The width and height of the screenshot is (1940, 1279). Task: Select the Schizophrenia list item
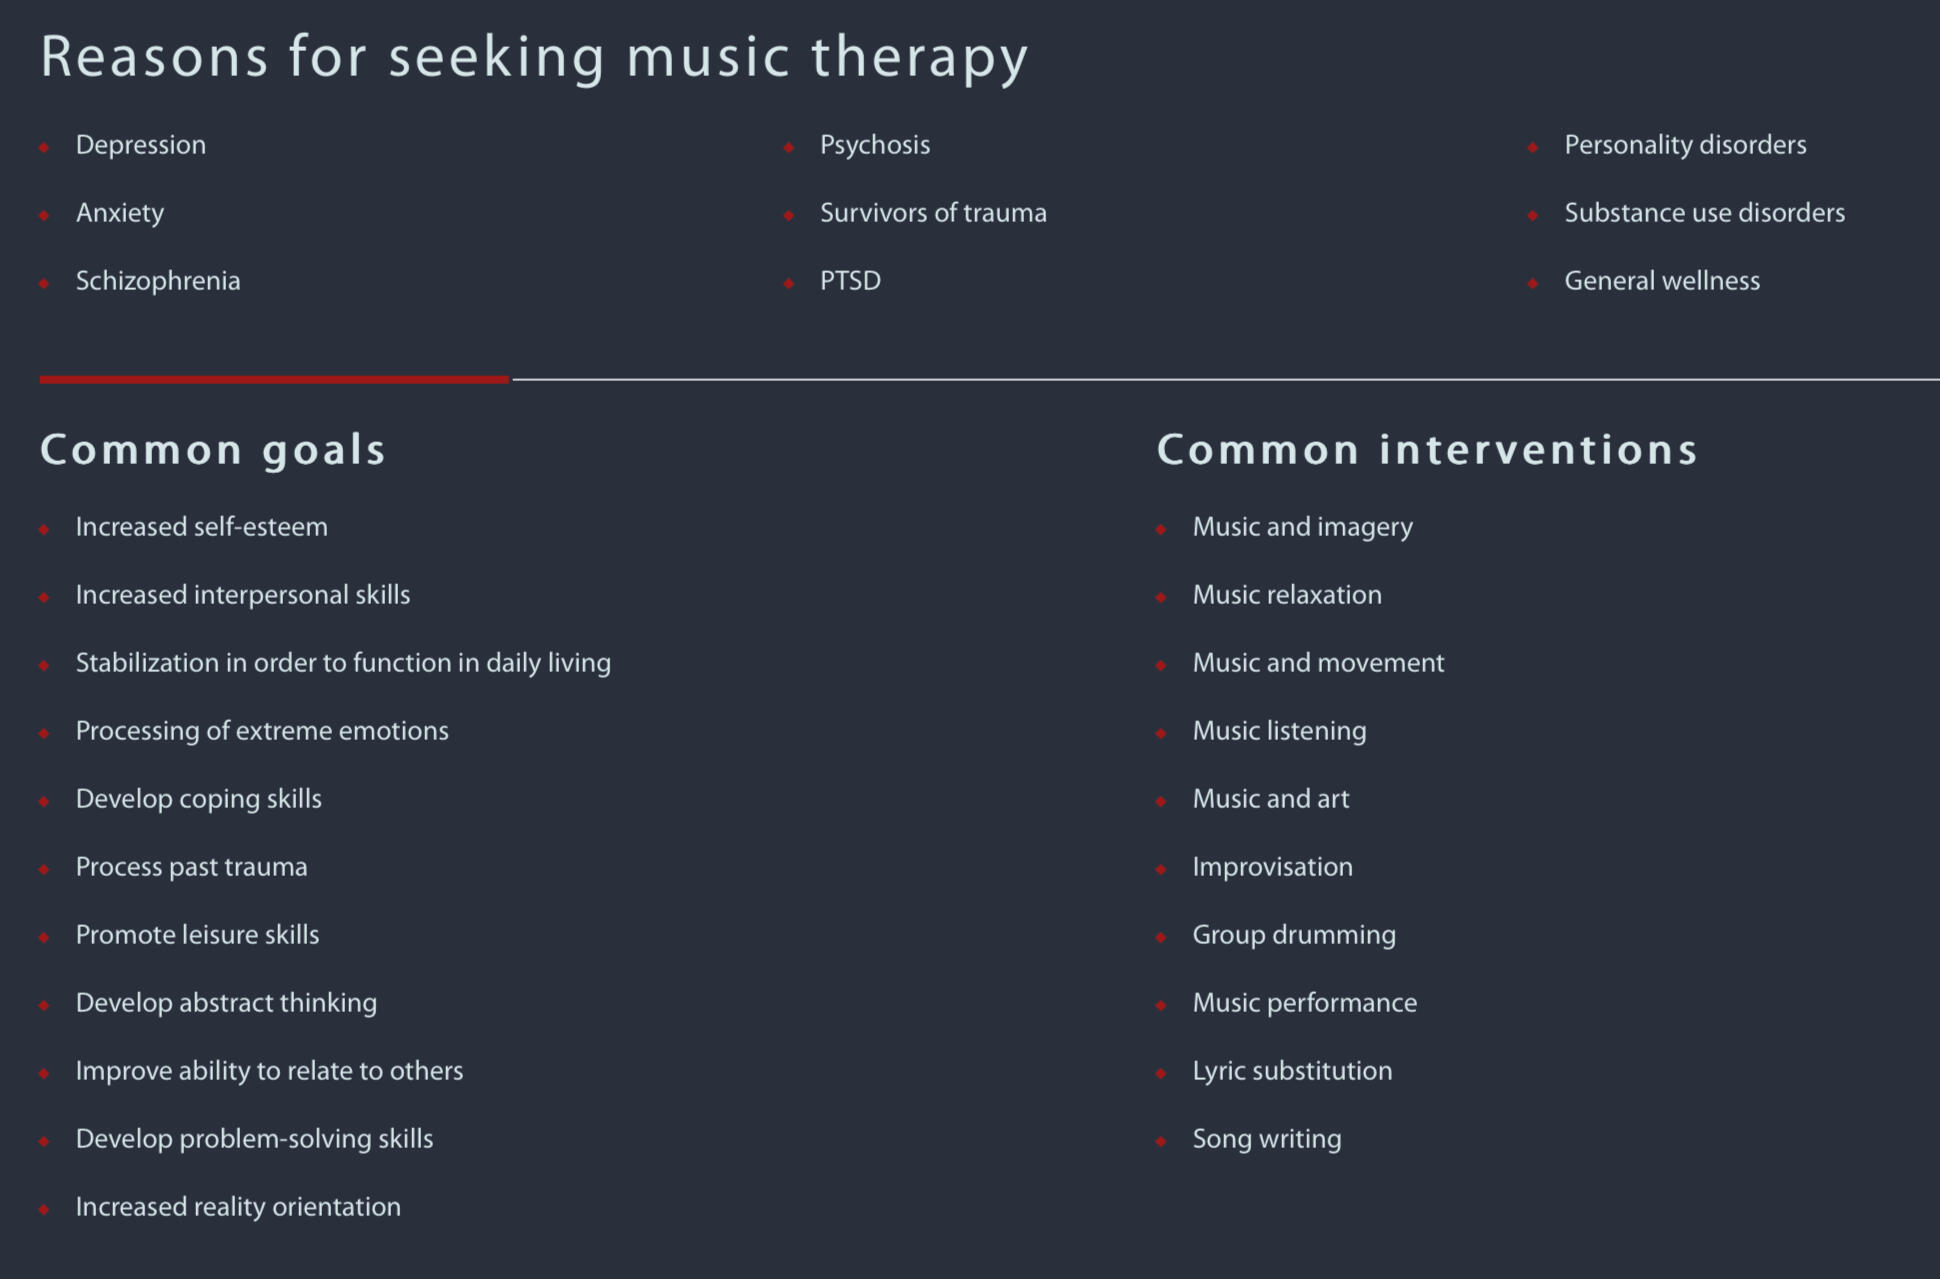pos(158,281)
